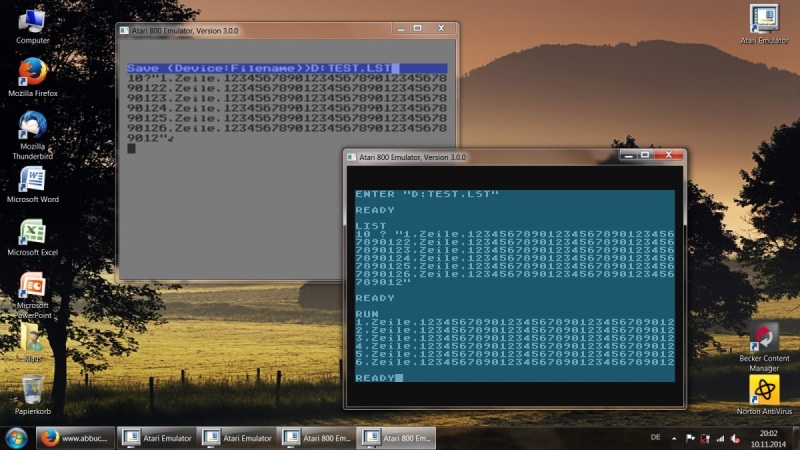Click the Show Desktop strip beside the clock
The height and width of the screenshot is (450, 800).
coord(795,439)
